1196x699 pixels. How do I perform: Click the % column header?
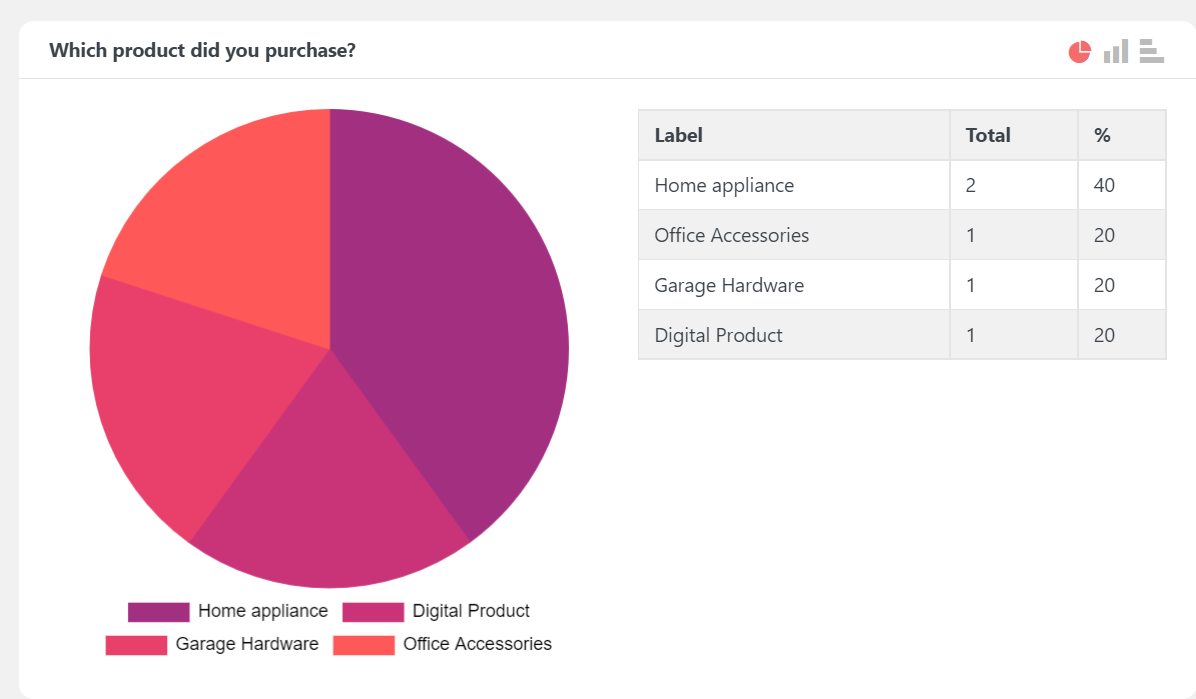1102,135
